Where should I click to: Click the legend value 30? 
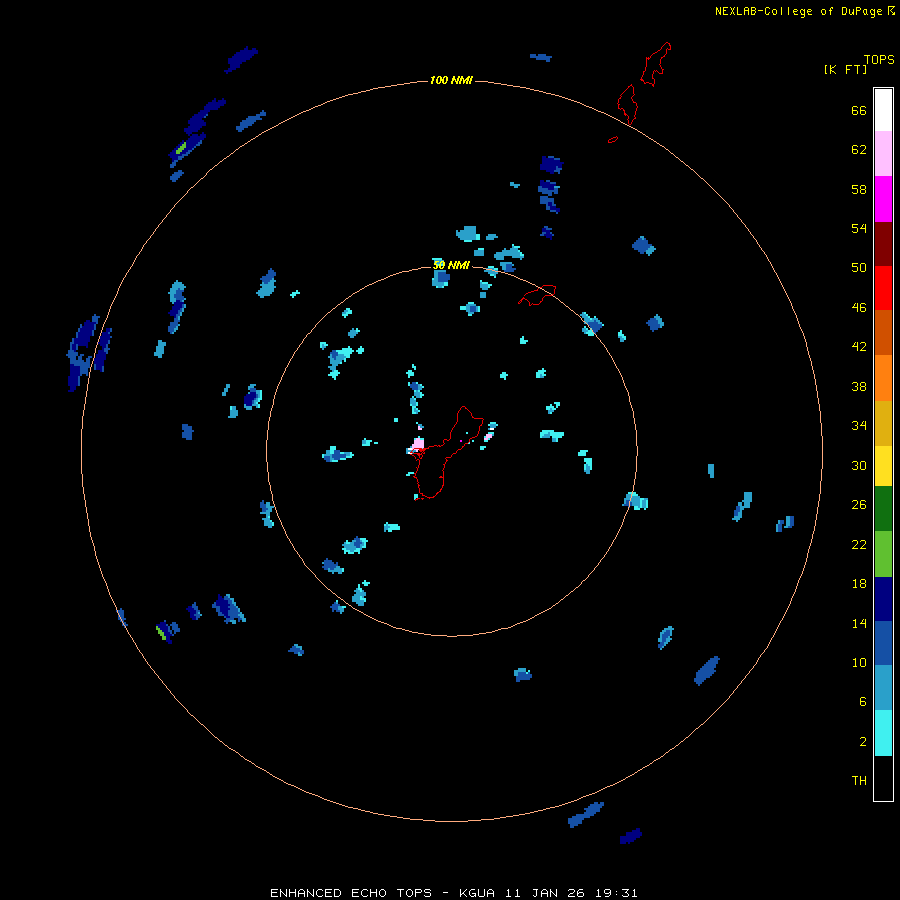[859, 465]
